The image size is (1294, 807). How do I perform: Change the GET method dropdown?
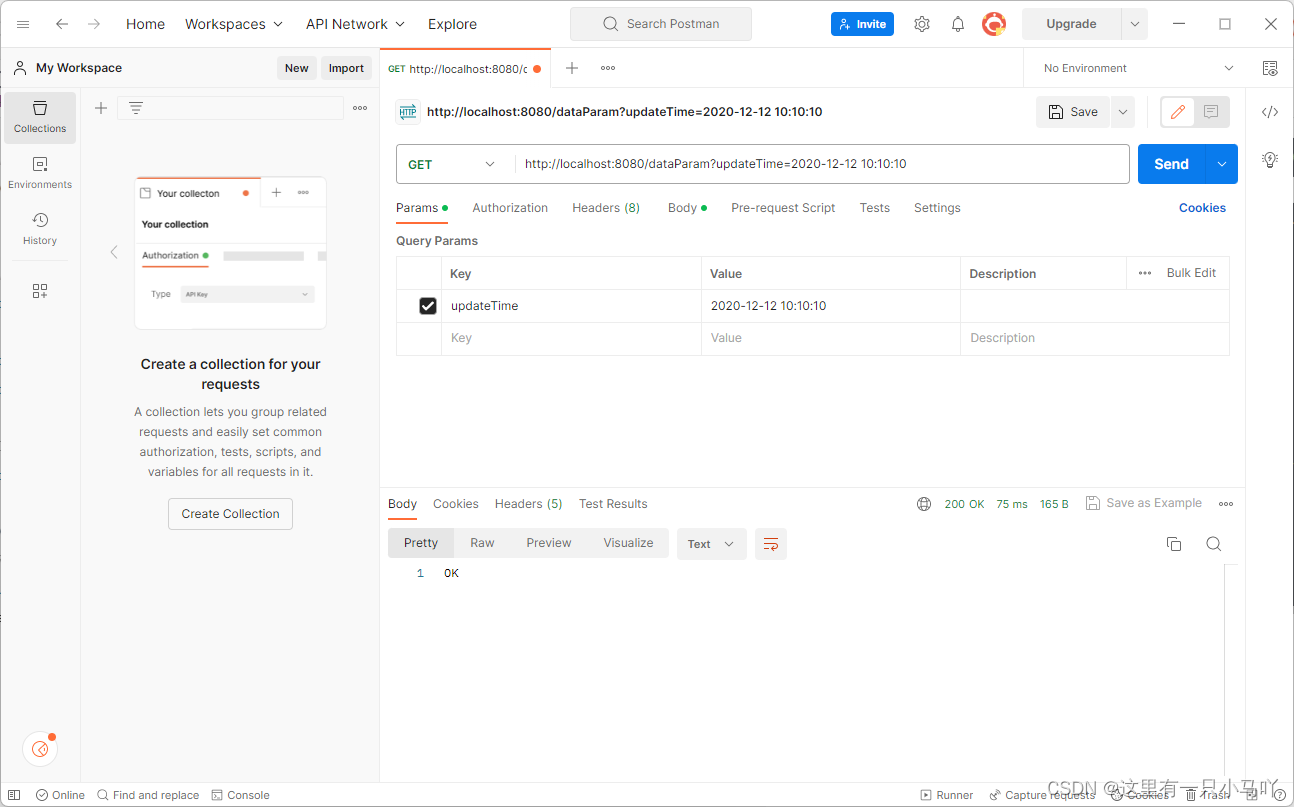[452, 164]
